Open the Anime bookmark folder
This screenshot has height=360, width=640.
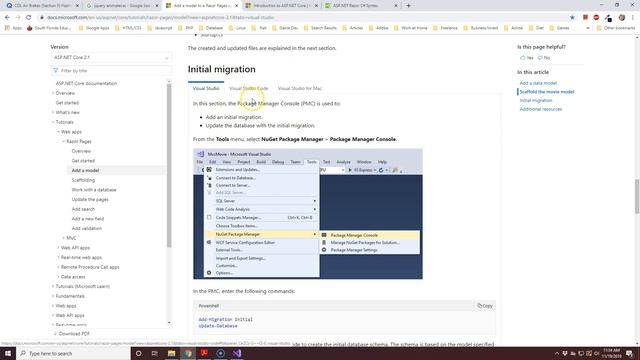point(513,28)
